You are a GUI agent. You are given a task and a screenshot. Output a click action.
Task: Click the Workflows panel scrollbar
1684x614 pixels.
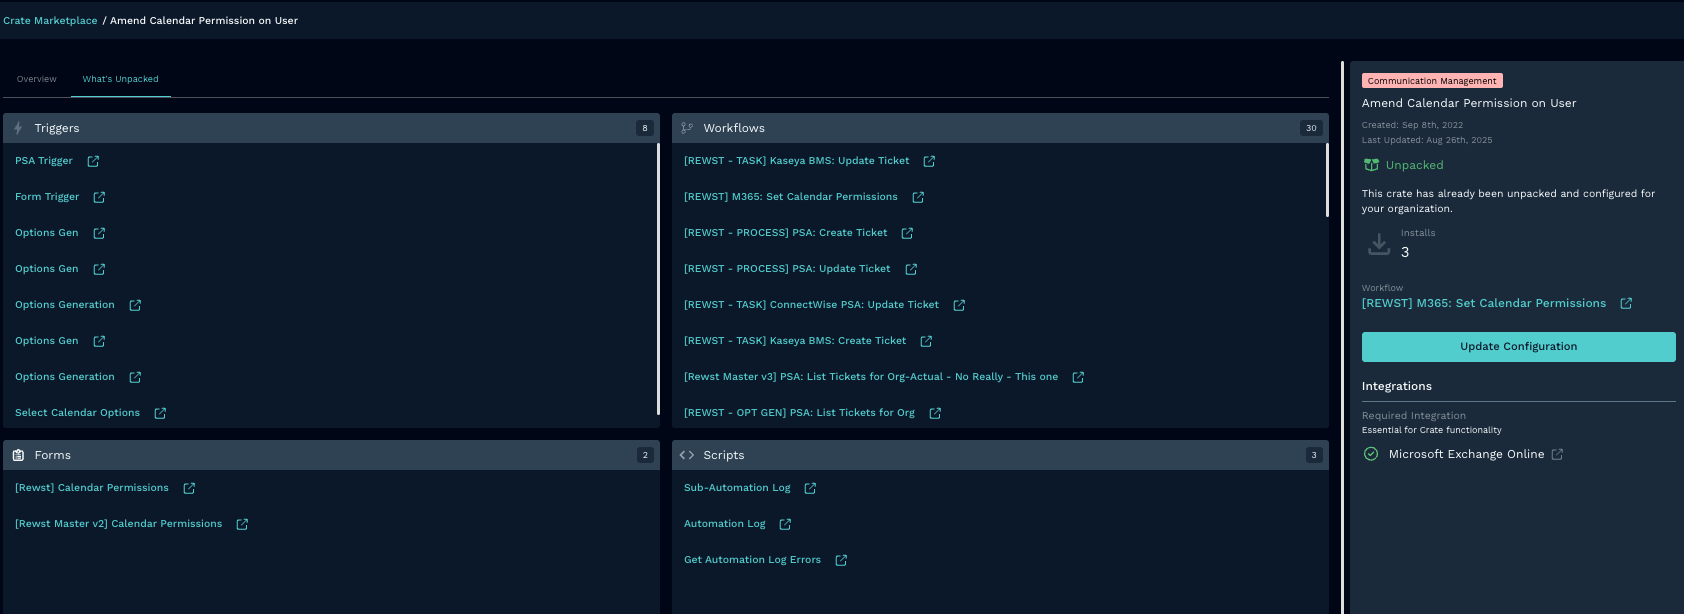(1327, 180)
